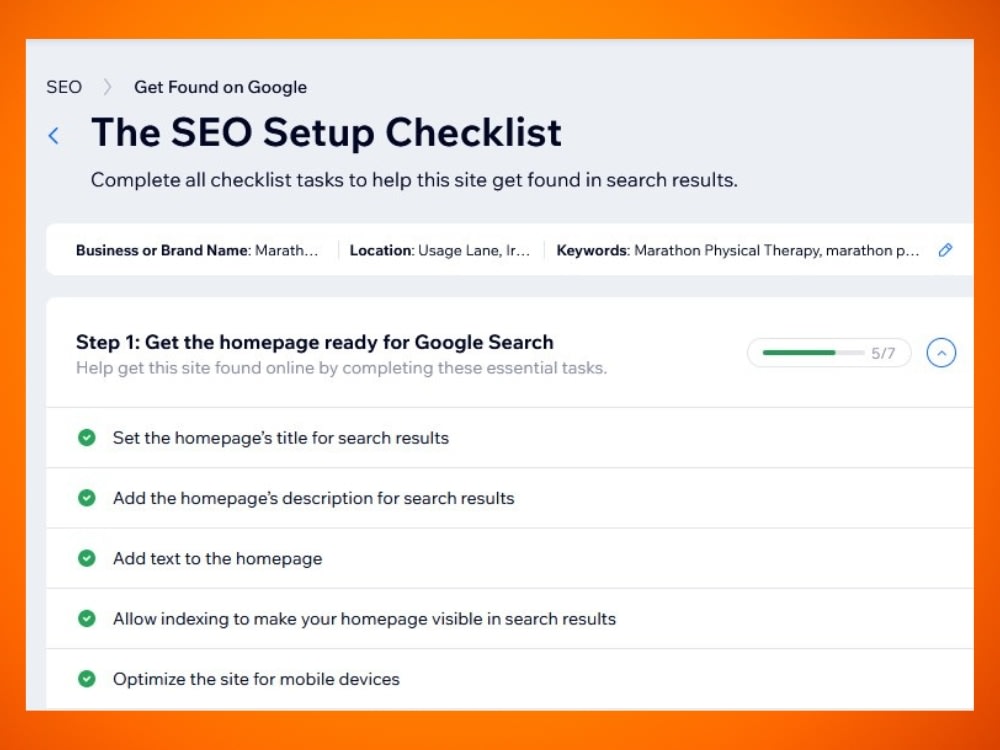
Task: Click the Business or Brand Name field
Action: 197,250
